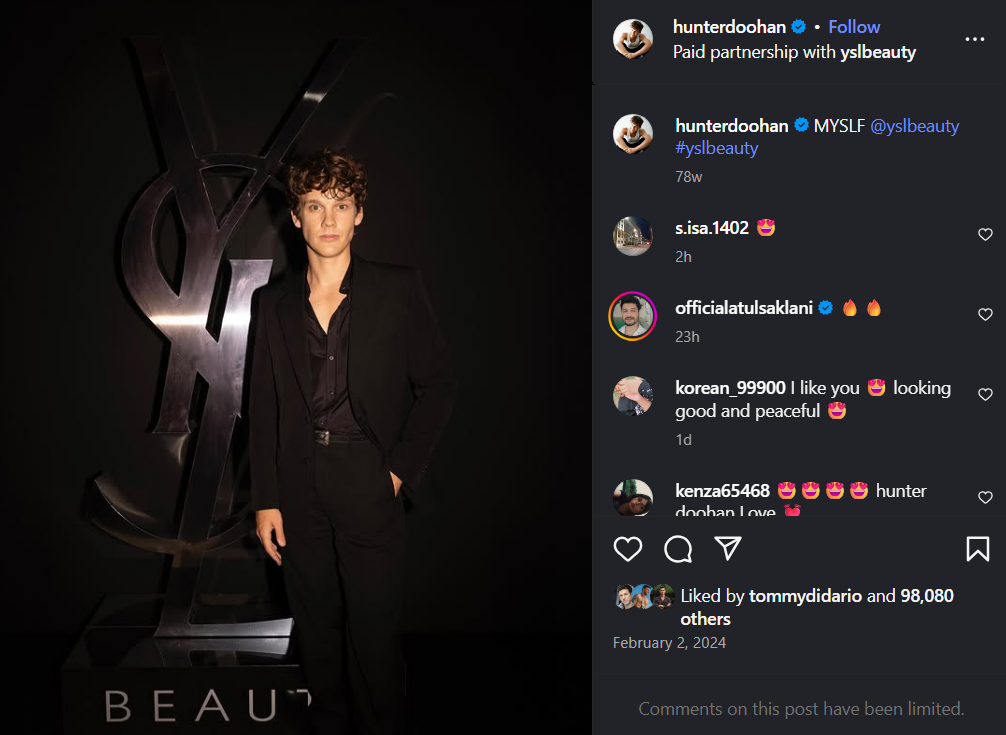1006x735 pixels.
Task: Like officialatulsaklani's comment
Action: (985, 315)
